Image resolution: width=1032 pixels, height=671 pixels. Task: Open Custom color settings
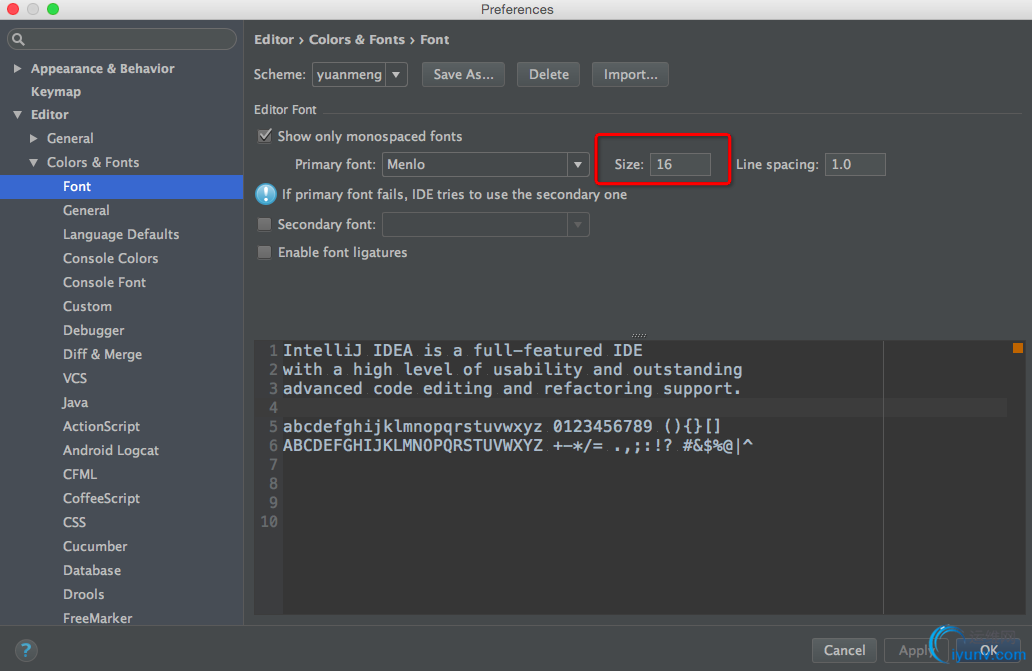pos(88,307)
